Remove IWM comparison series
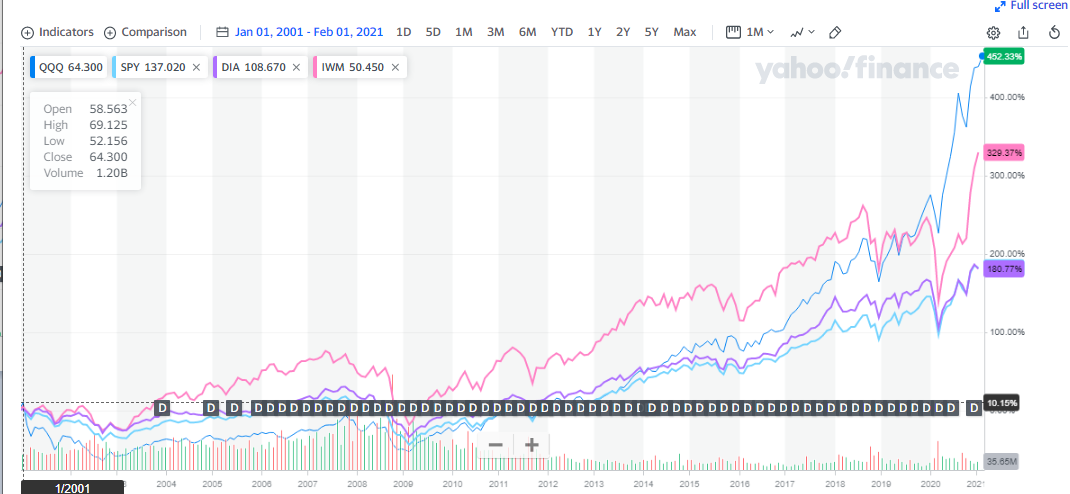The width and height of the screenshot is (1070, 494). [395, 68]
